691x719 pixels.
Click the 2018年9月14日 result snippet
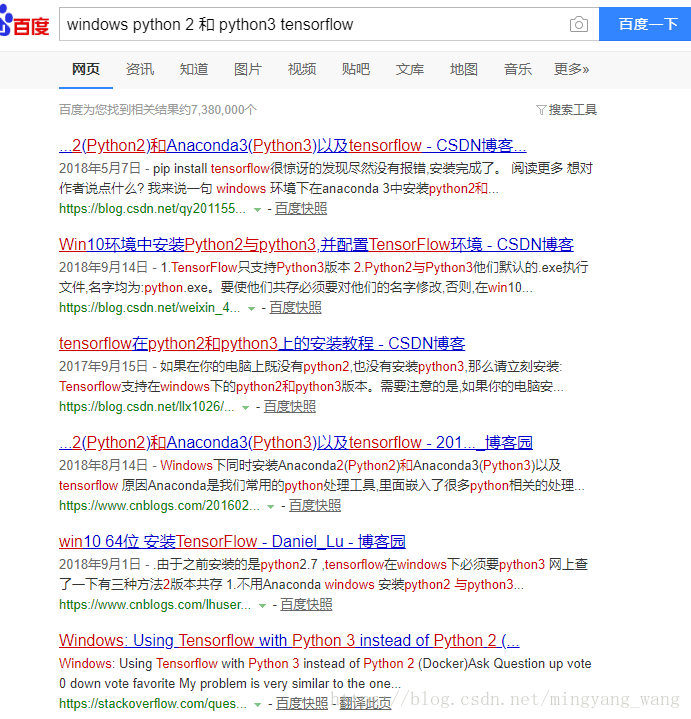point(324,277)
